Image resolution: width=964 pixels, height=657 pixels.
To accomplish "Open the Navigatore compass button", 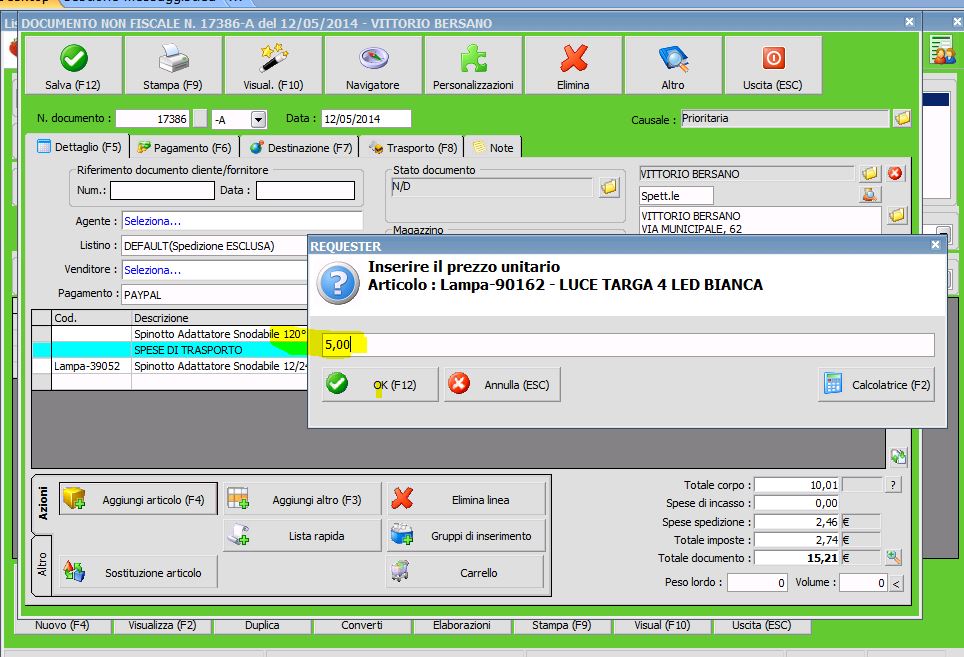I will click(373, 65).
